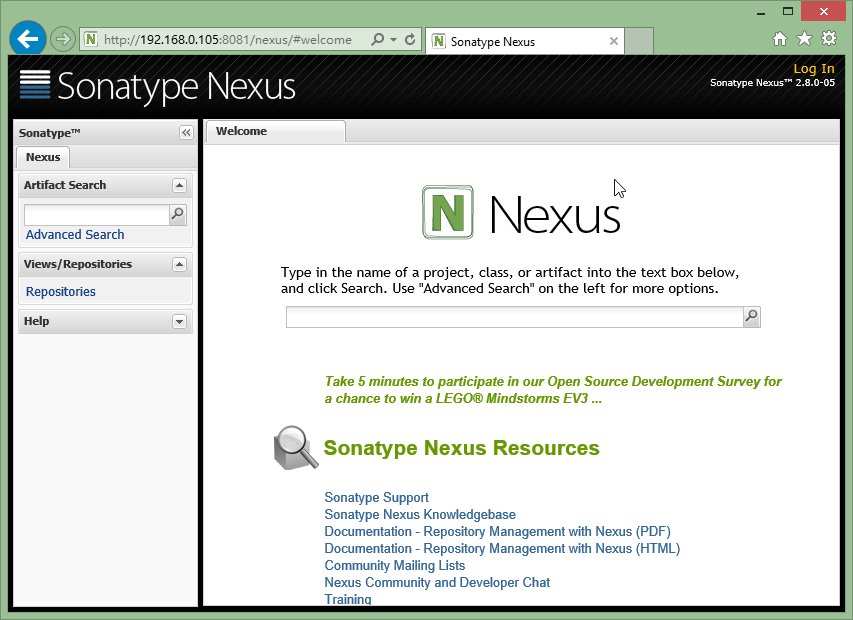Image resolution: width=853 pixels, height=620 pixels.
Task: Click the Views/Repositories section header
Action: [106, 264]
